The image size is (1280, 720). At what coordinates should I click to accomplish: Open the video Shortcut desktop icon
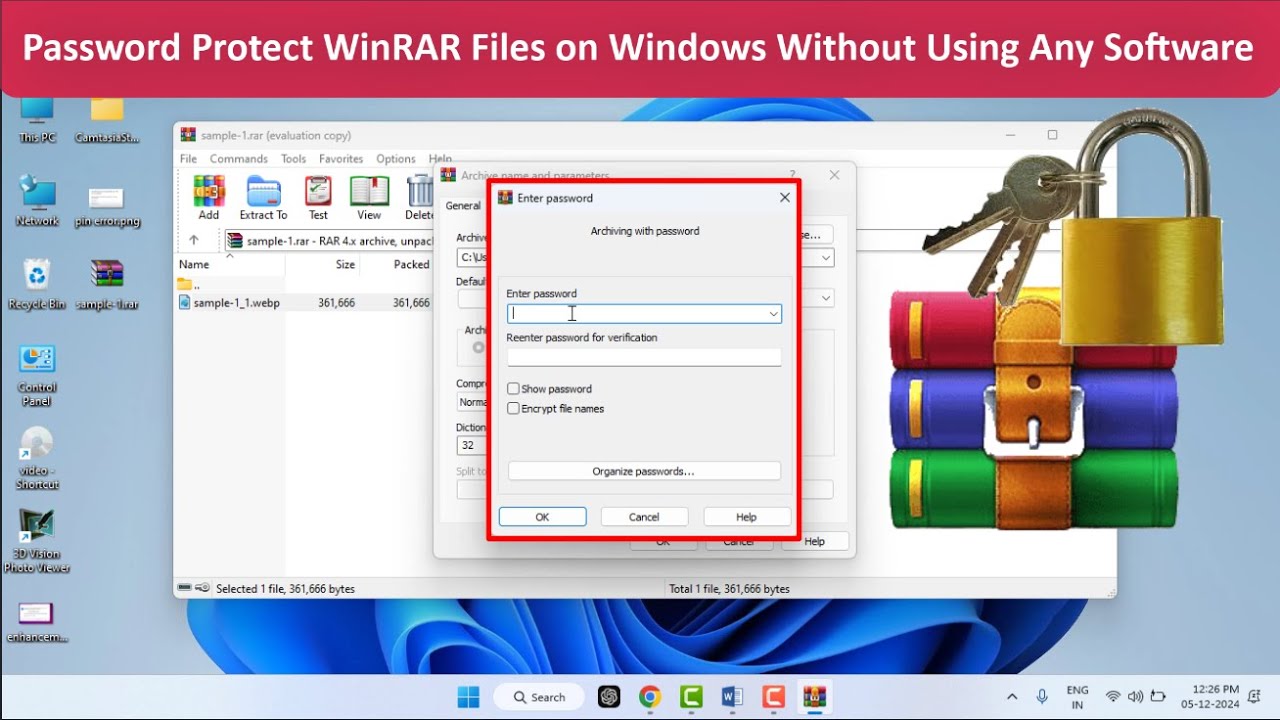click(x=37, y=458)
